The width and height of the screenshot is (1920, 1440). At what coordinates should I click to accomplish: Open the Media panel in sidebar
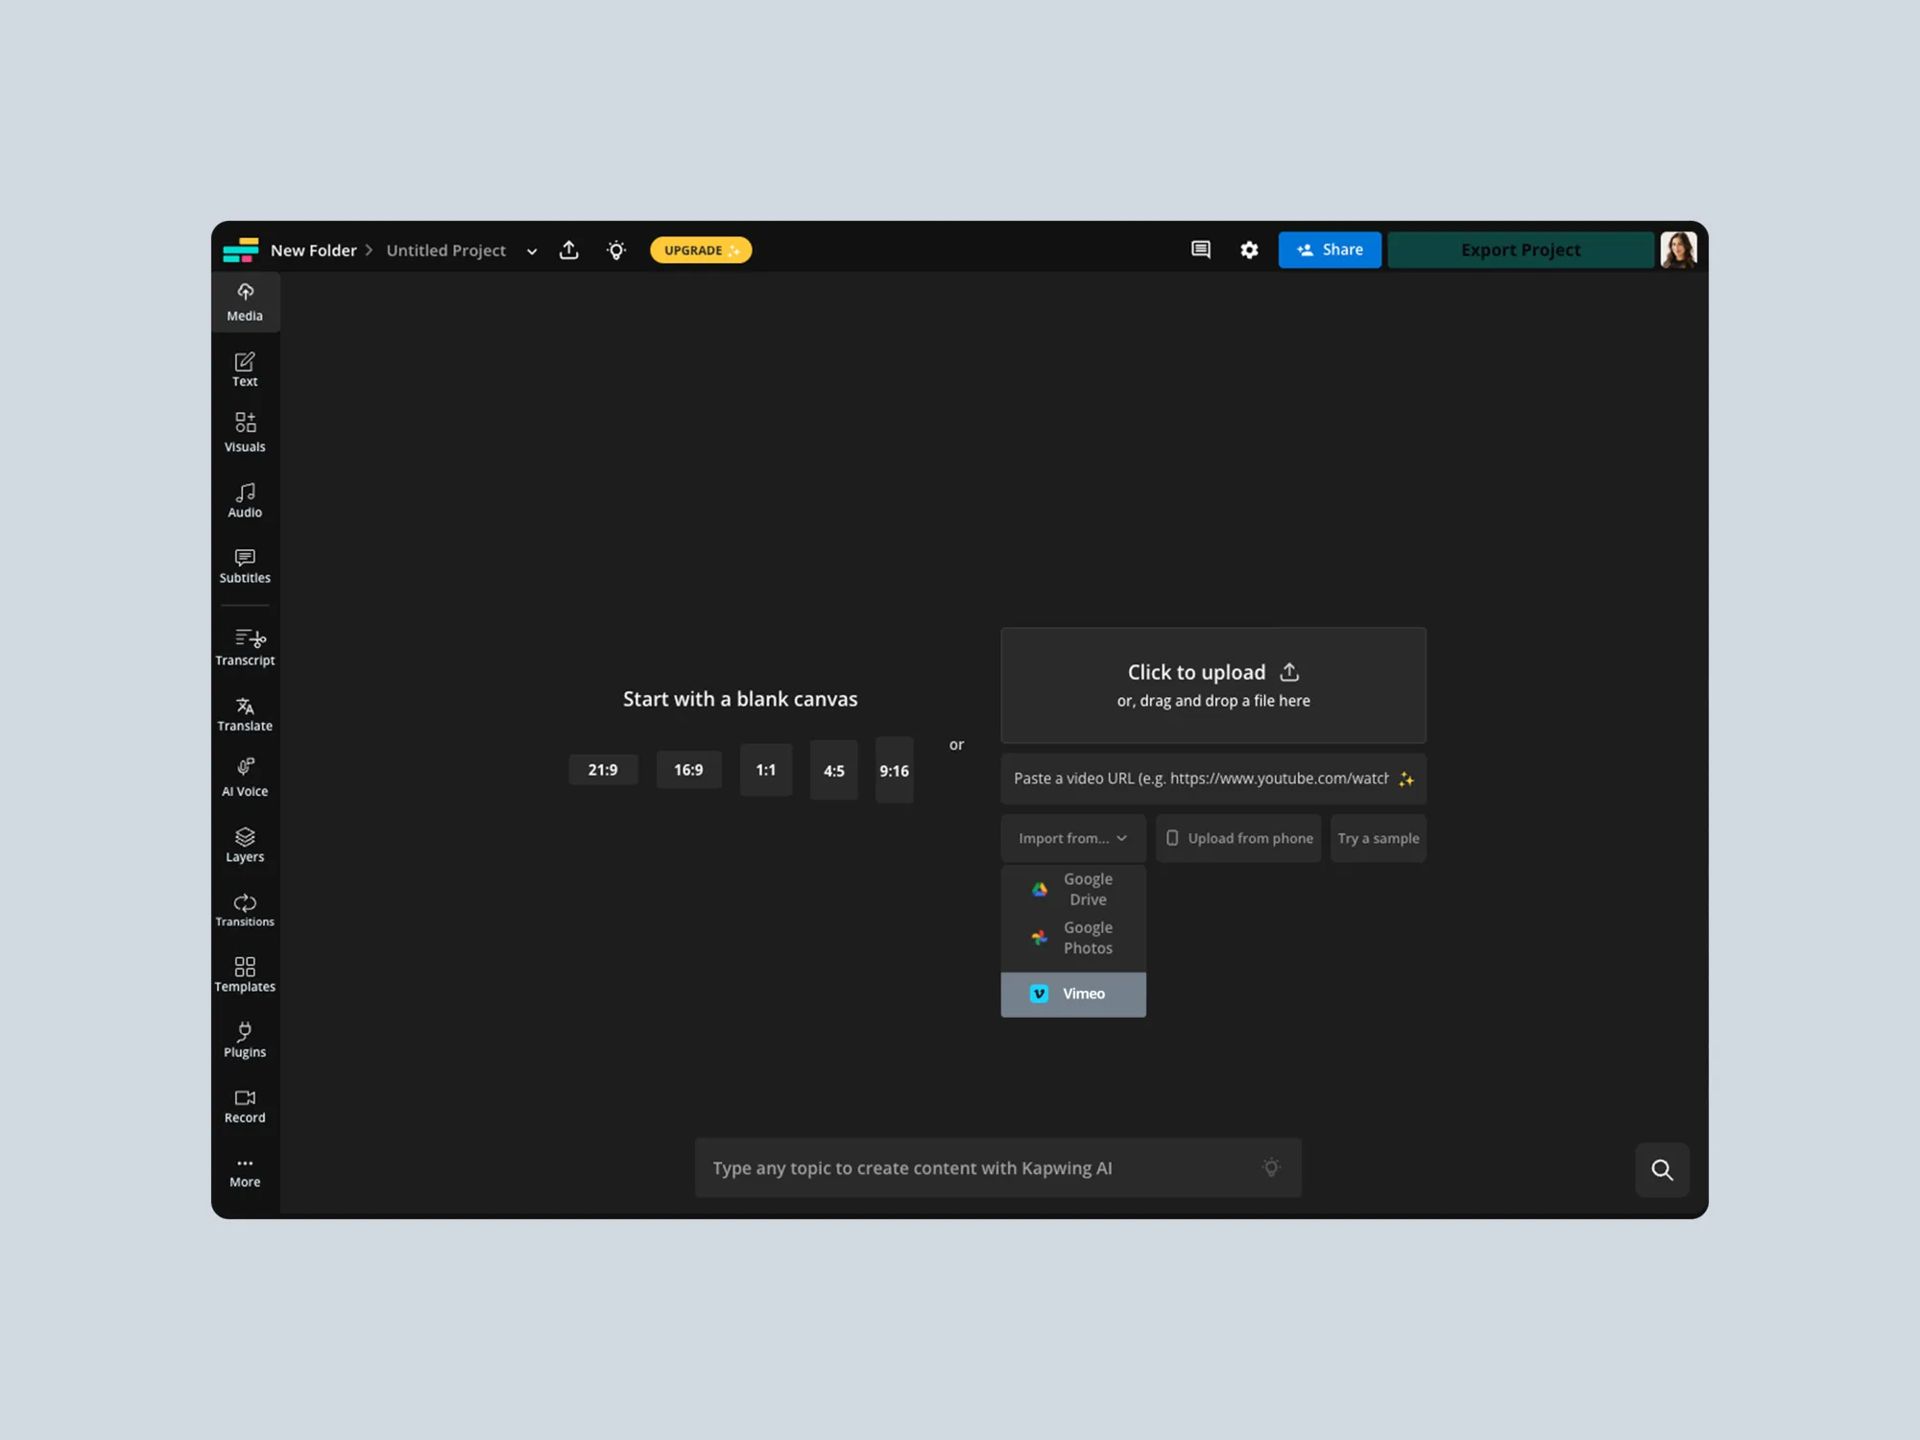point(245,301)
